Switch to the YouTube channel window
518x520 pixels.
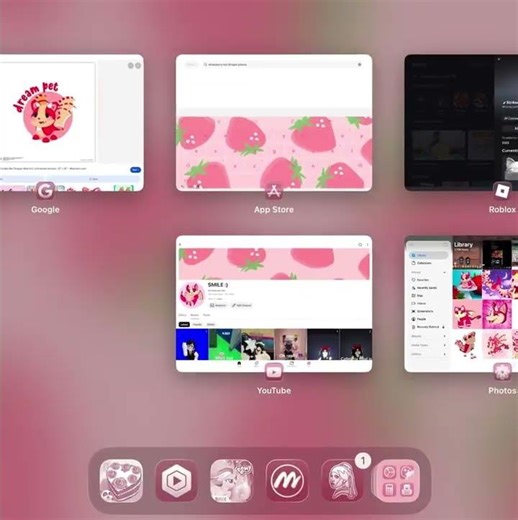tap(274, 304)
